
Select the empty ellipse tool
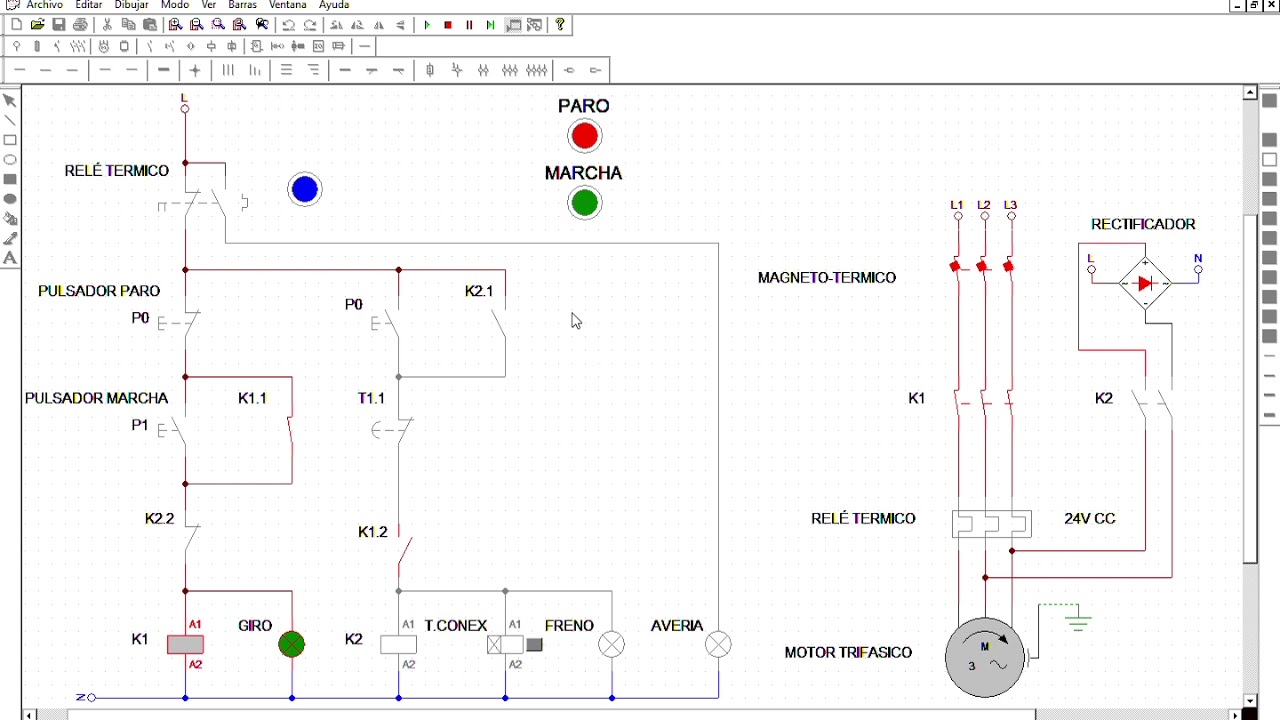click(x=10, y=160)
